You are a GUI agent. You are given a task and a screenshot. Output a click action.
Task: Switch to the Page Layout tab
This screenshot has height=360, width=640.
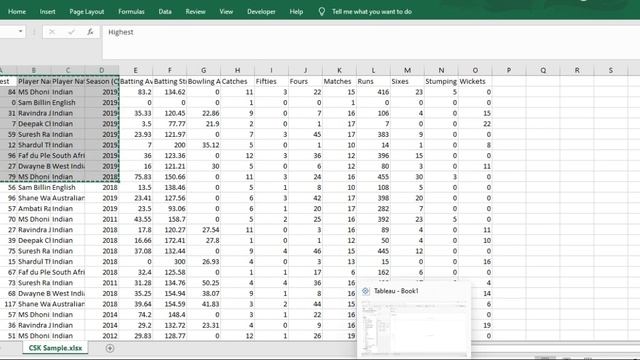(x=87, y=12)
